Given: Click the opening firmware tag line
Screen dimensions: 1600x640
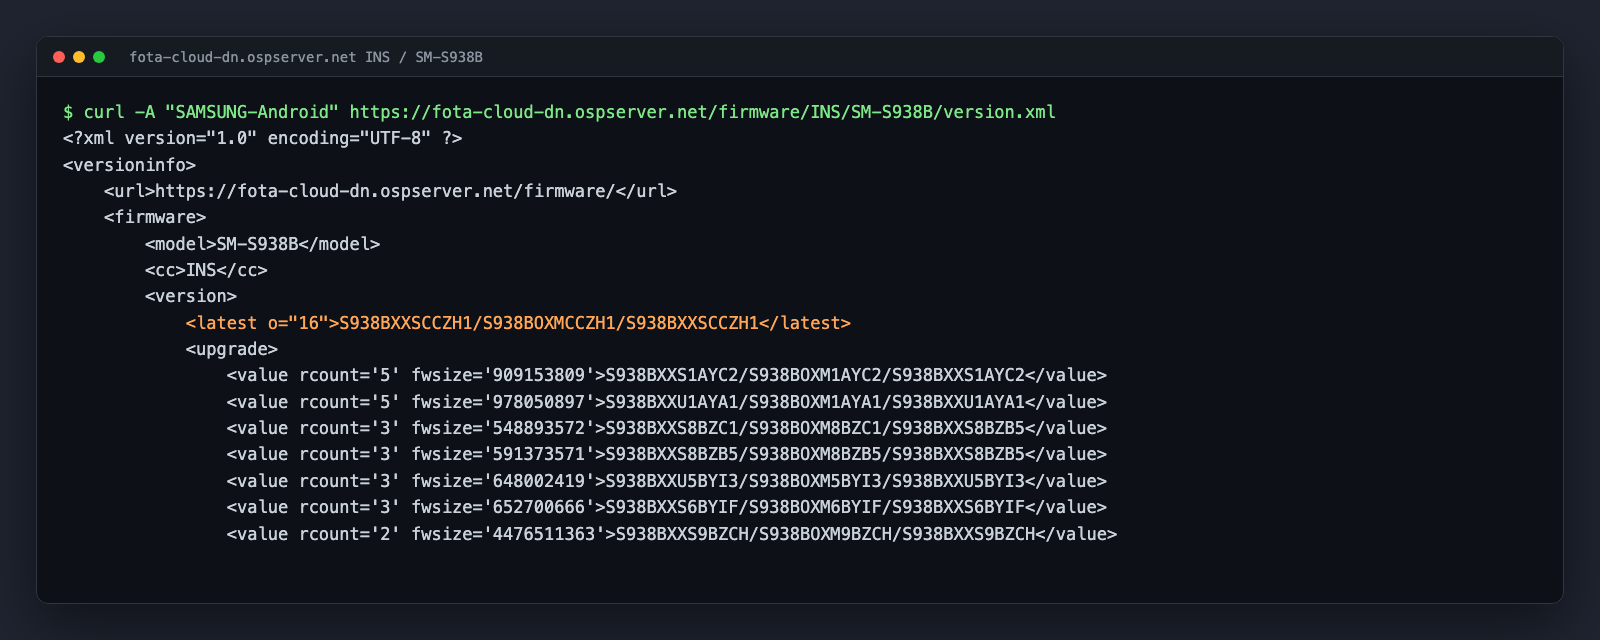Looking at the screenshot, I should (154, 217).
